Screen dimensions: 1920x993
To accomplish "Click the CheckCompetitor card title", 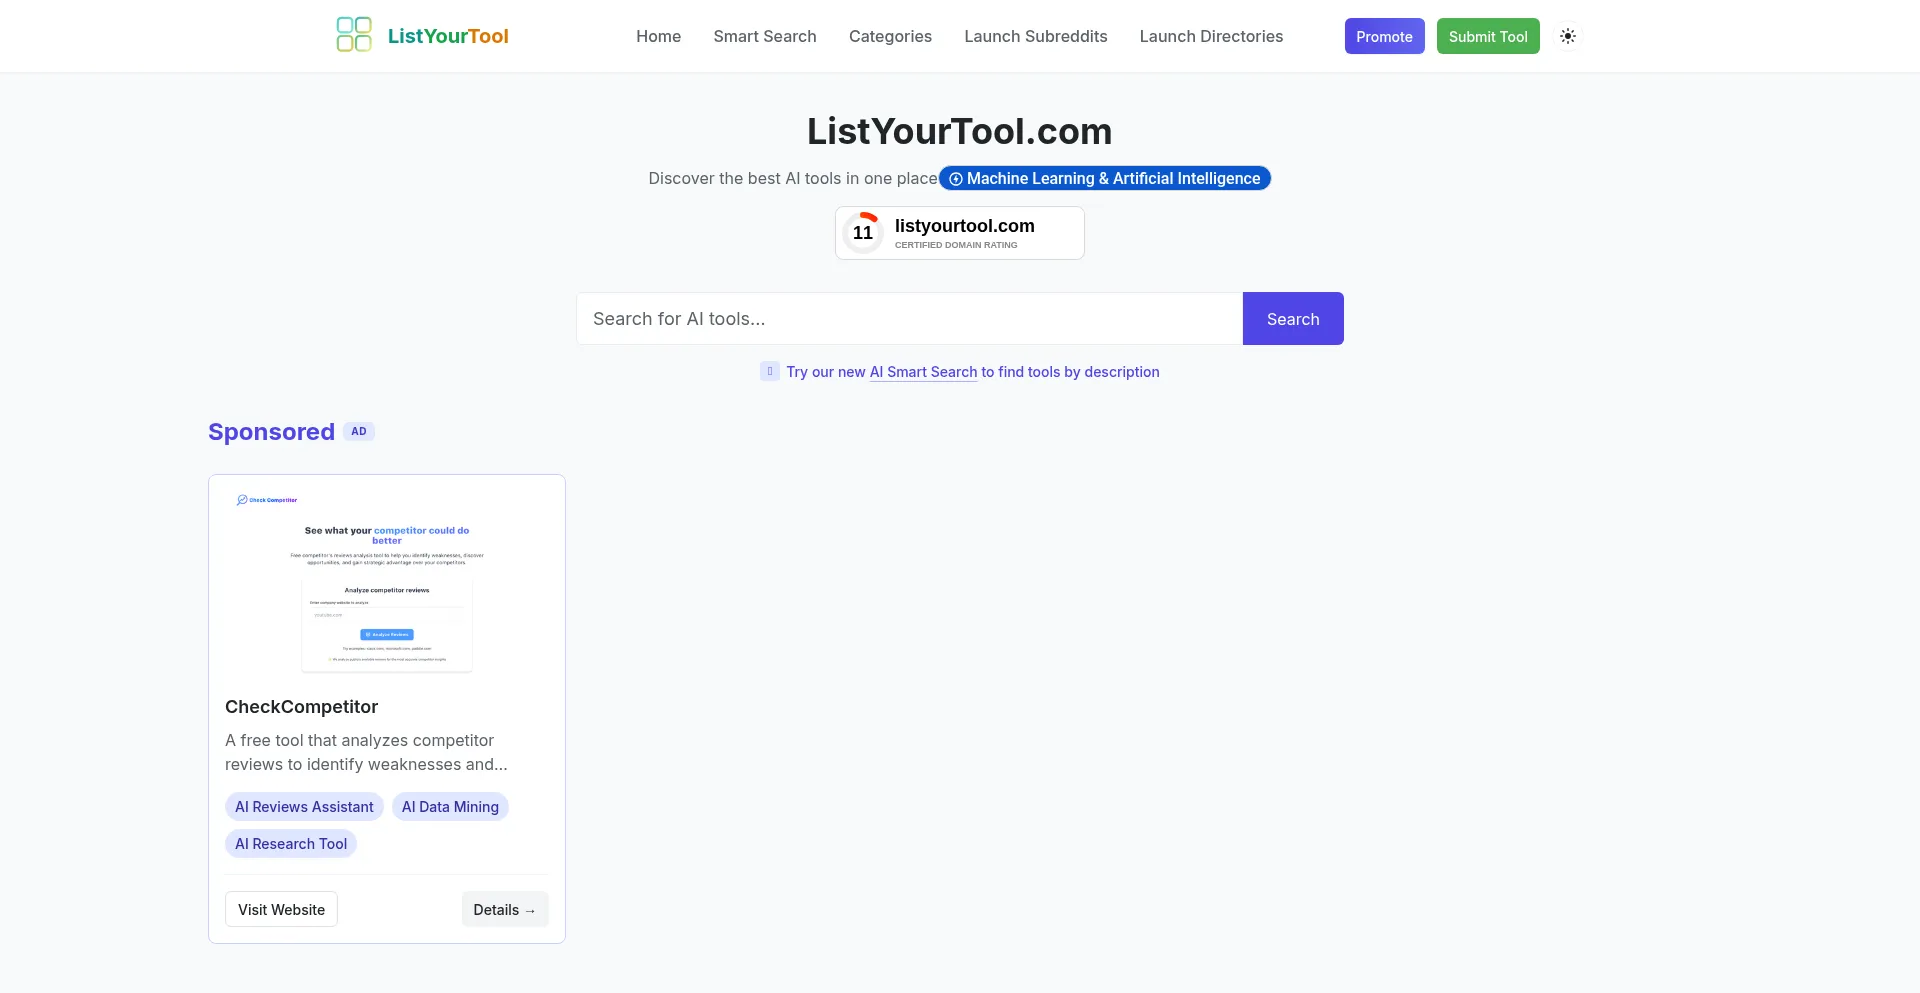I will click(x=301, y=707).
